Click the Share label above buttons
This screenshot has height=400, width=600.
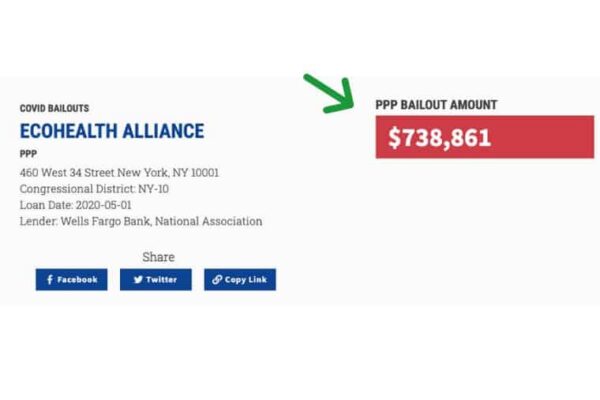(158, 257)
